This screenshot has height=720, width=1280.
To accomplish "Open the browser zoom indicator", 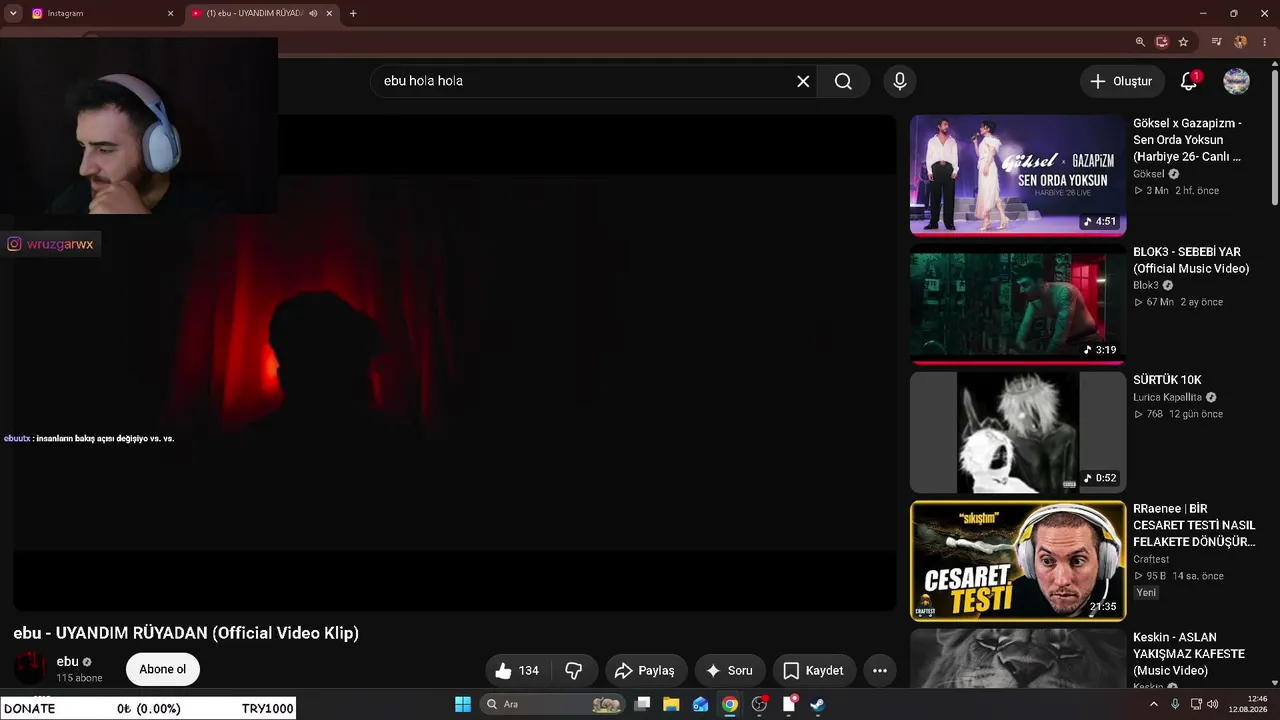I will 1140,42.
